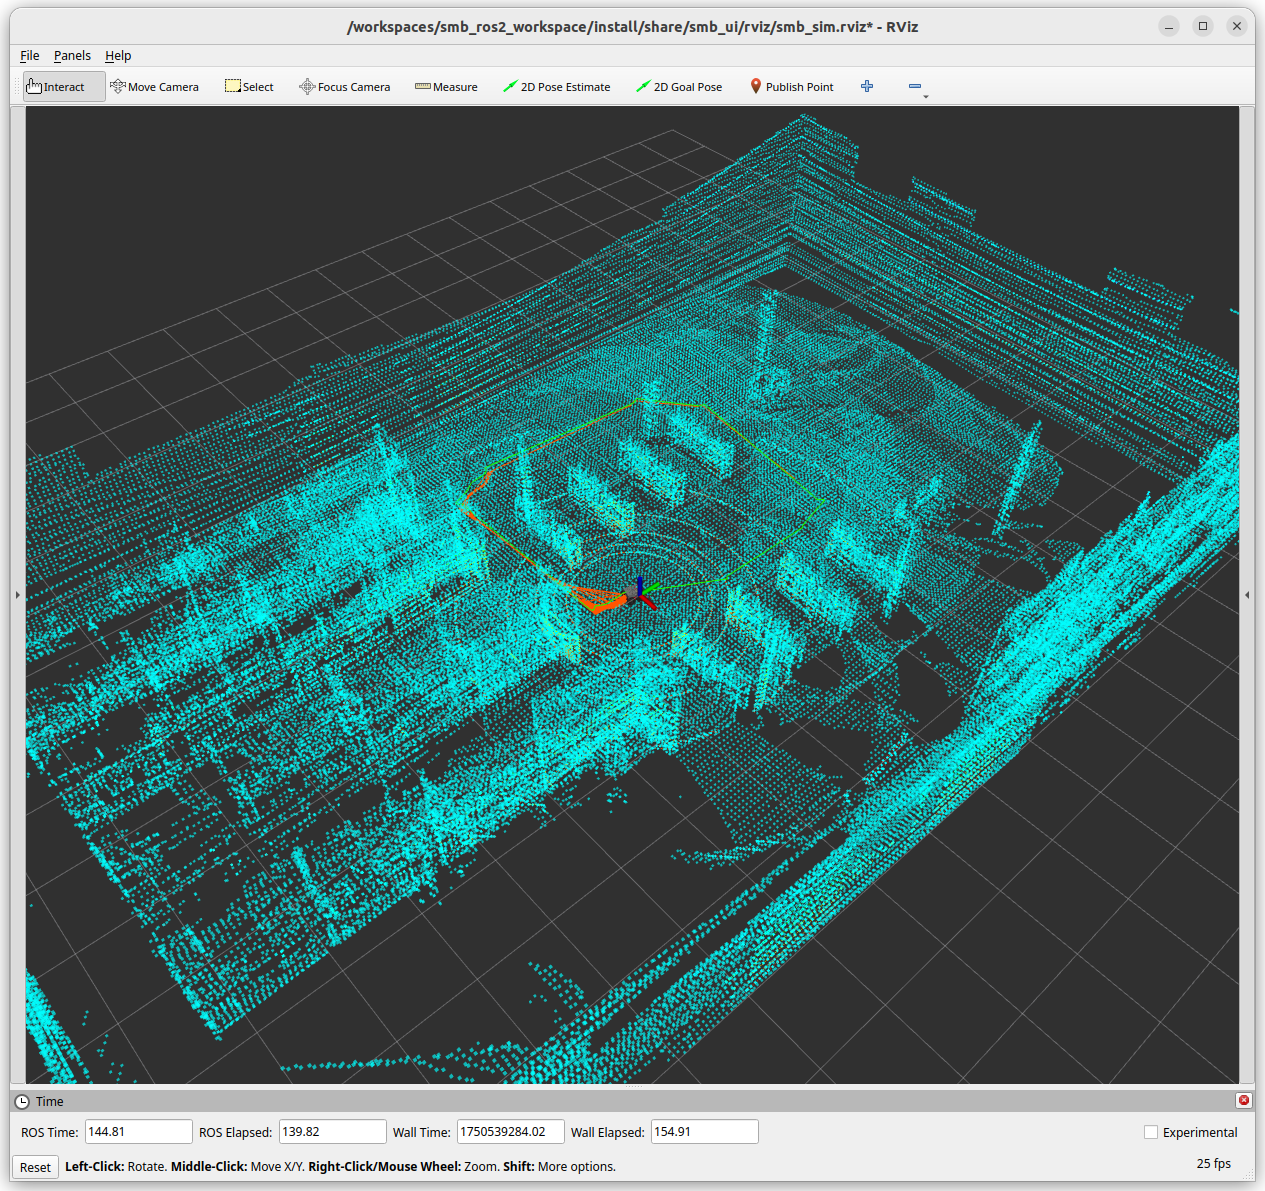Close the Time panel
This screenshot has width=1265, height=1191.
tap(1244, 1100)
